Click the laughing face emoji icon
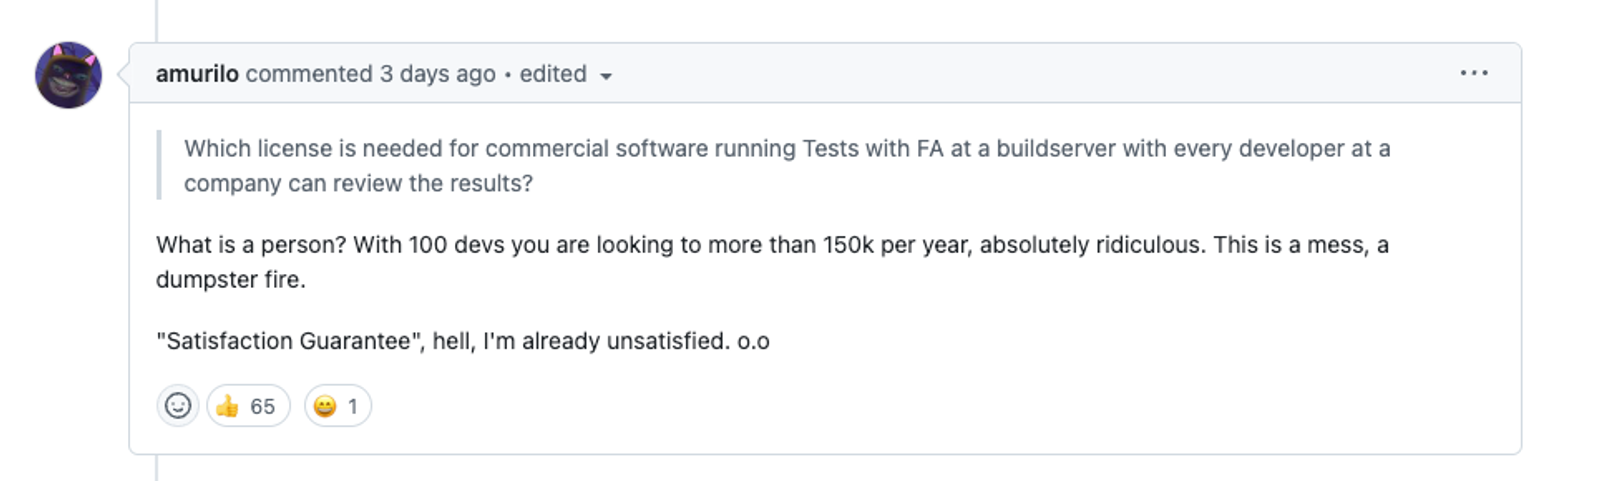1600x481 pixels. click(325, 406)
